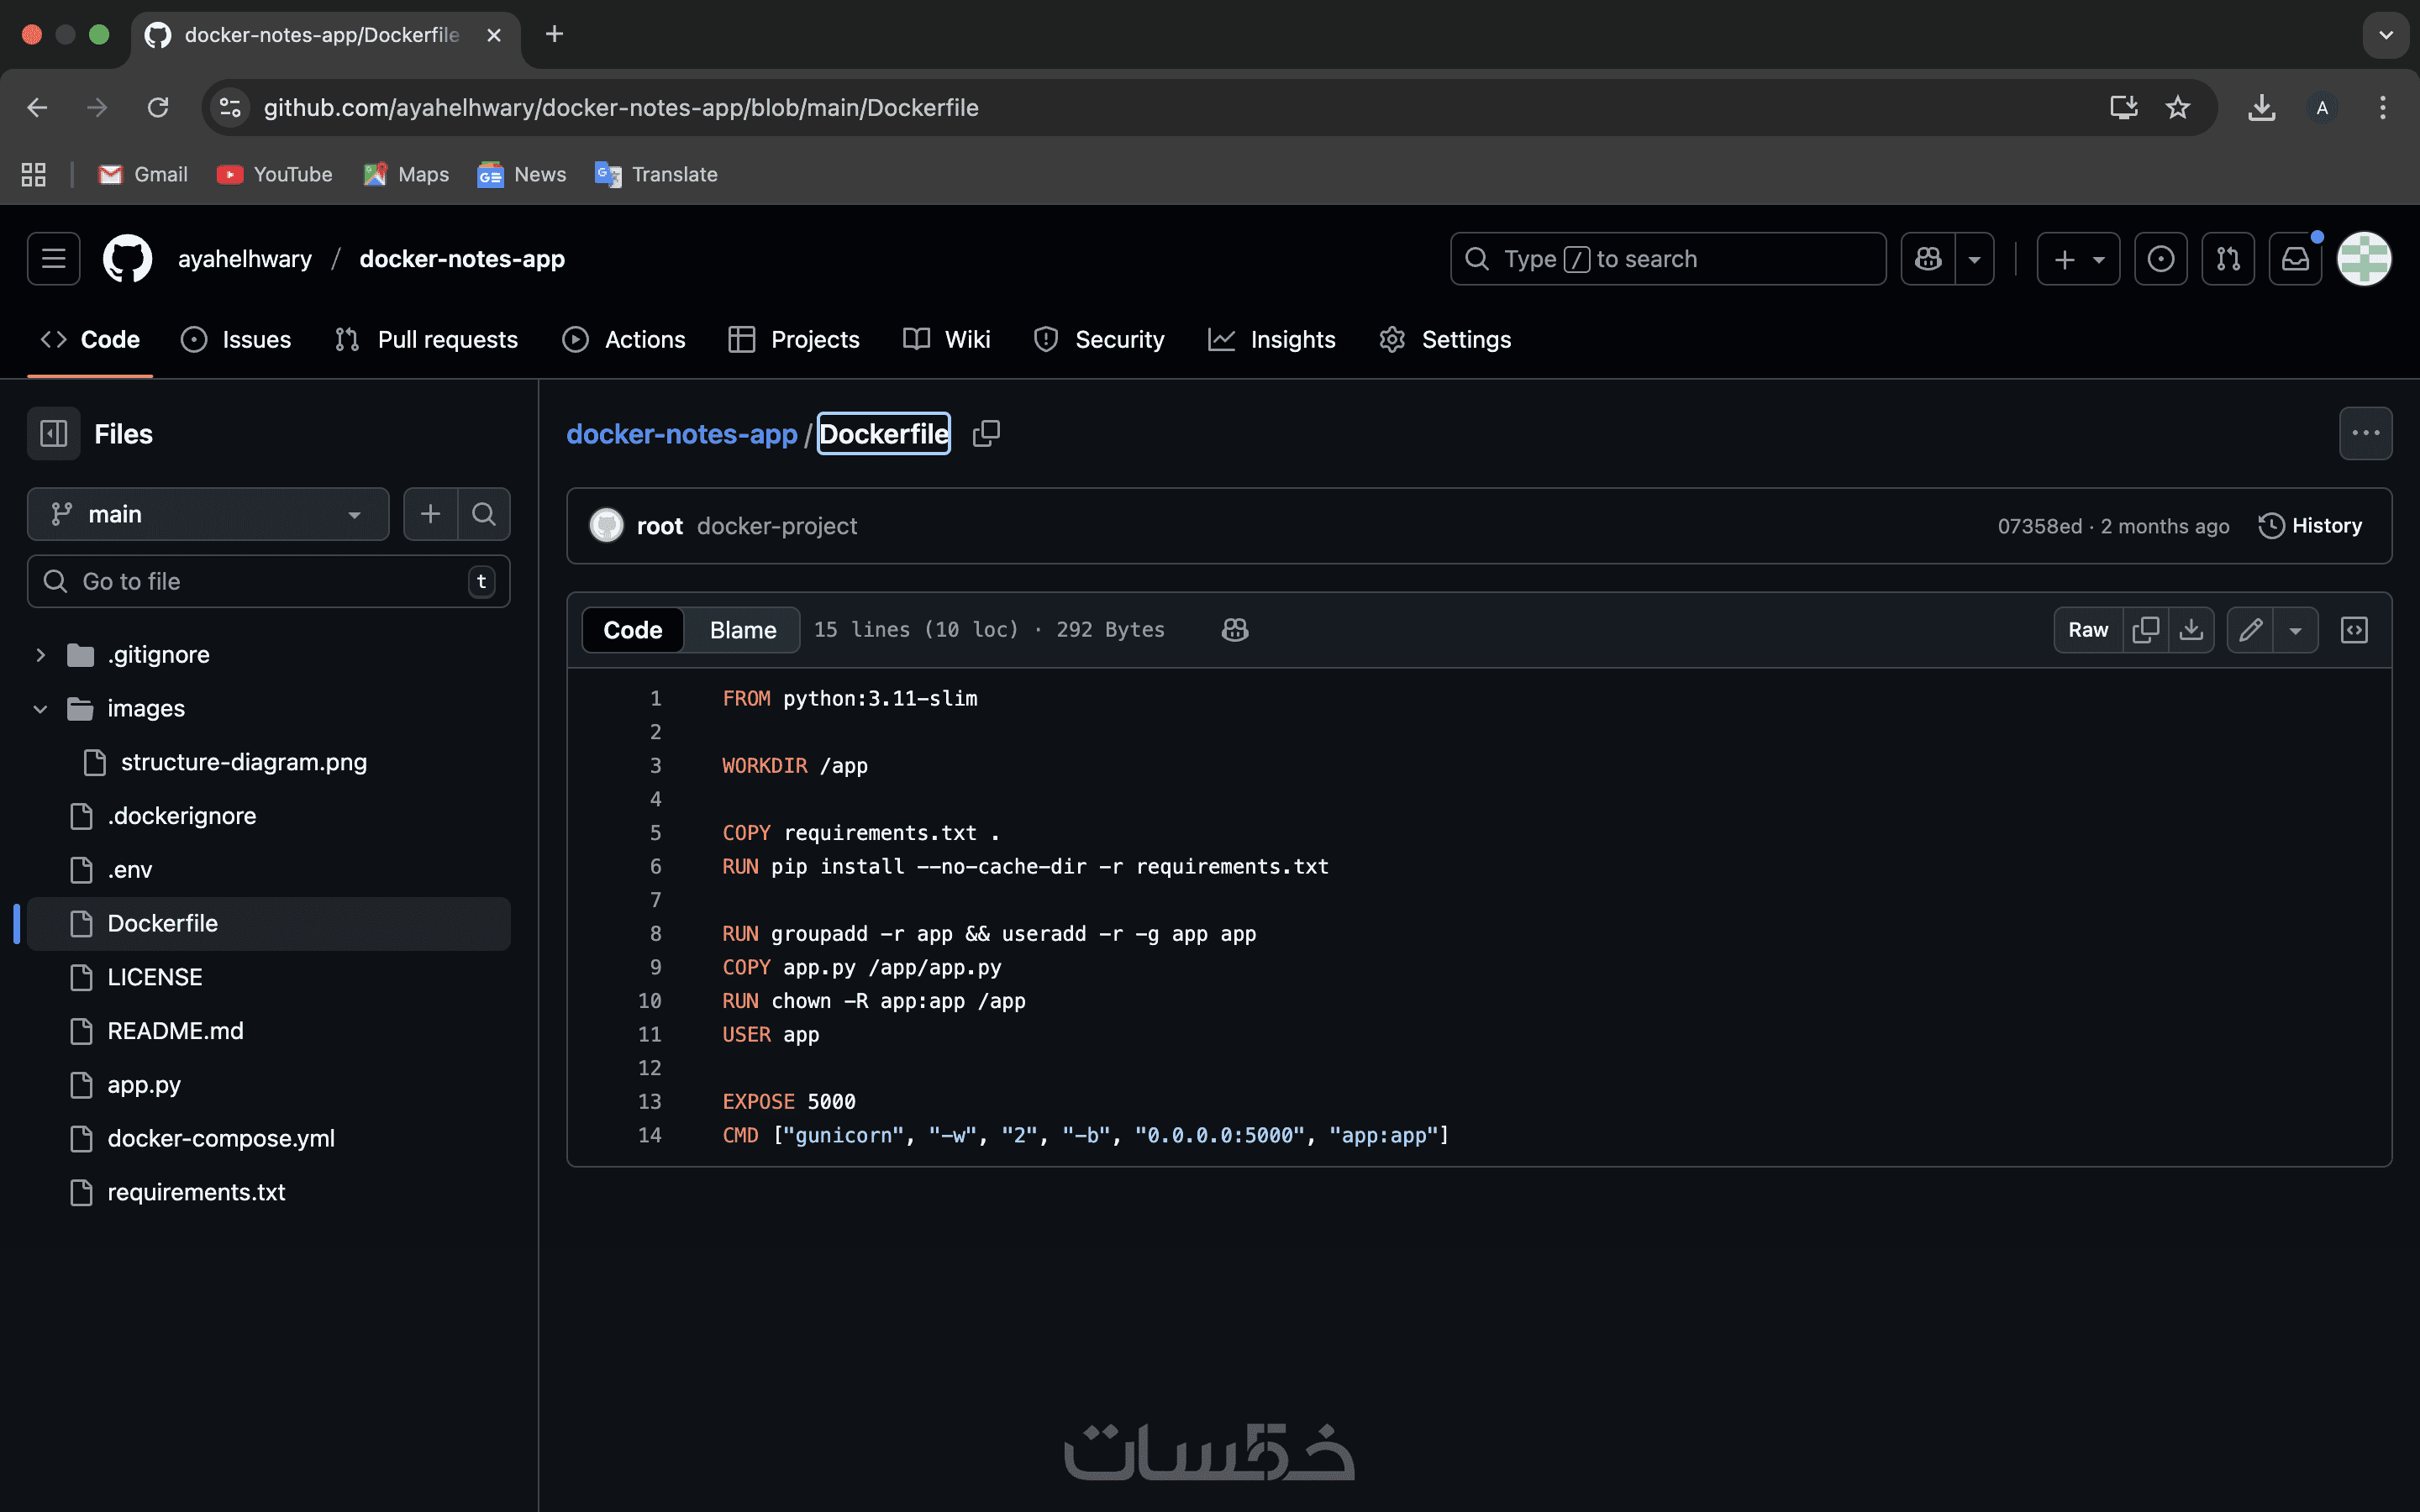Collapse the images folder
Screen dimensions: 2420x1512
pos(40,708)
